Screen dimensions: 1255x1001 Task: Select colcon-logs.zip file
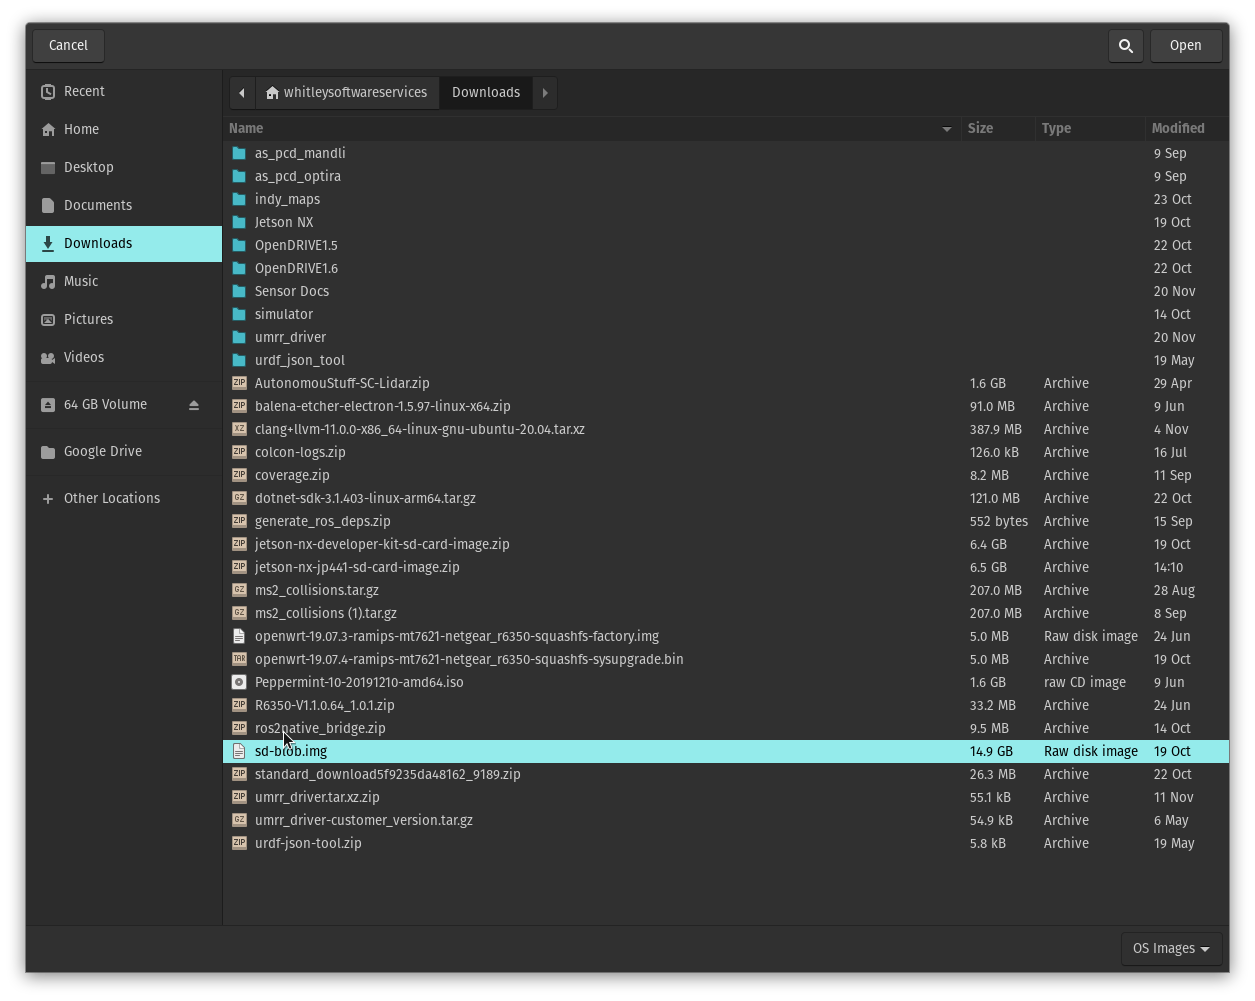point(726,452)
